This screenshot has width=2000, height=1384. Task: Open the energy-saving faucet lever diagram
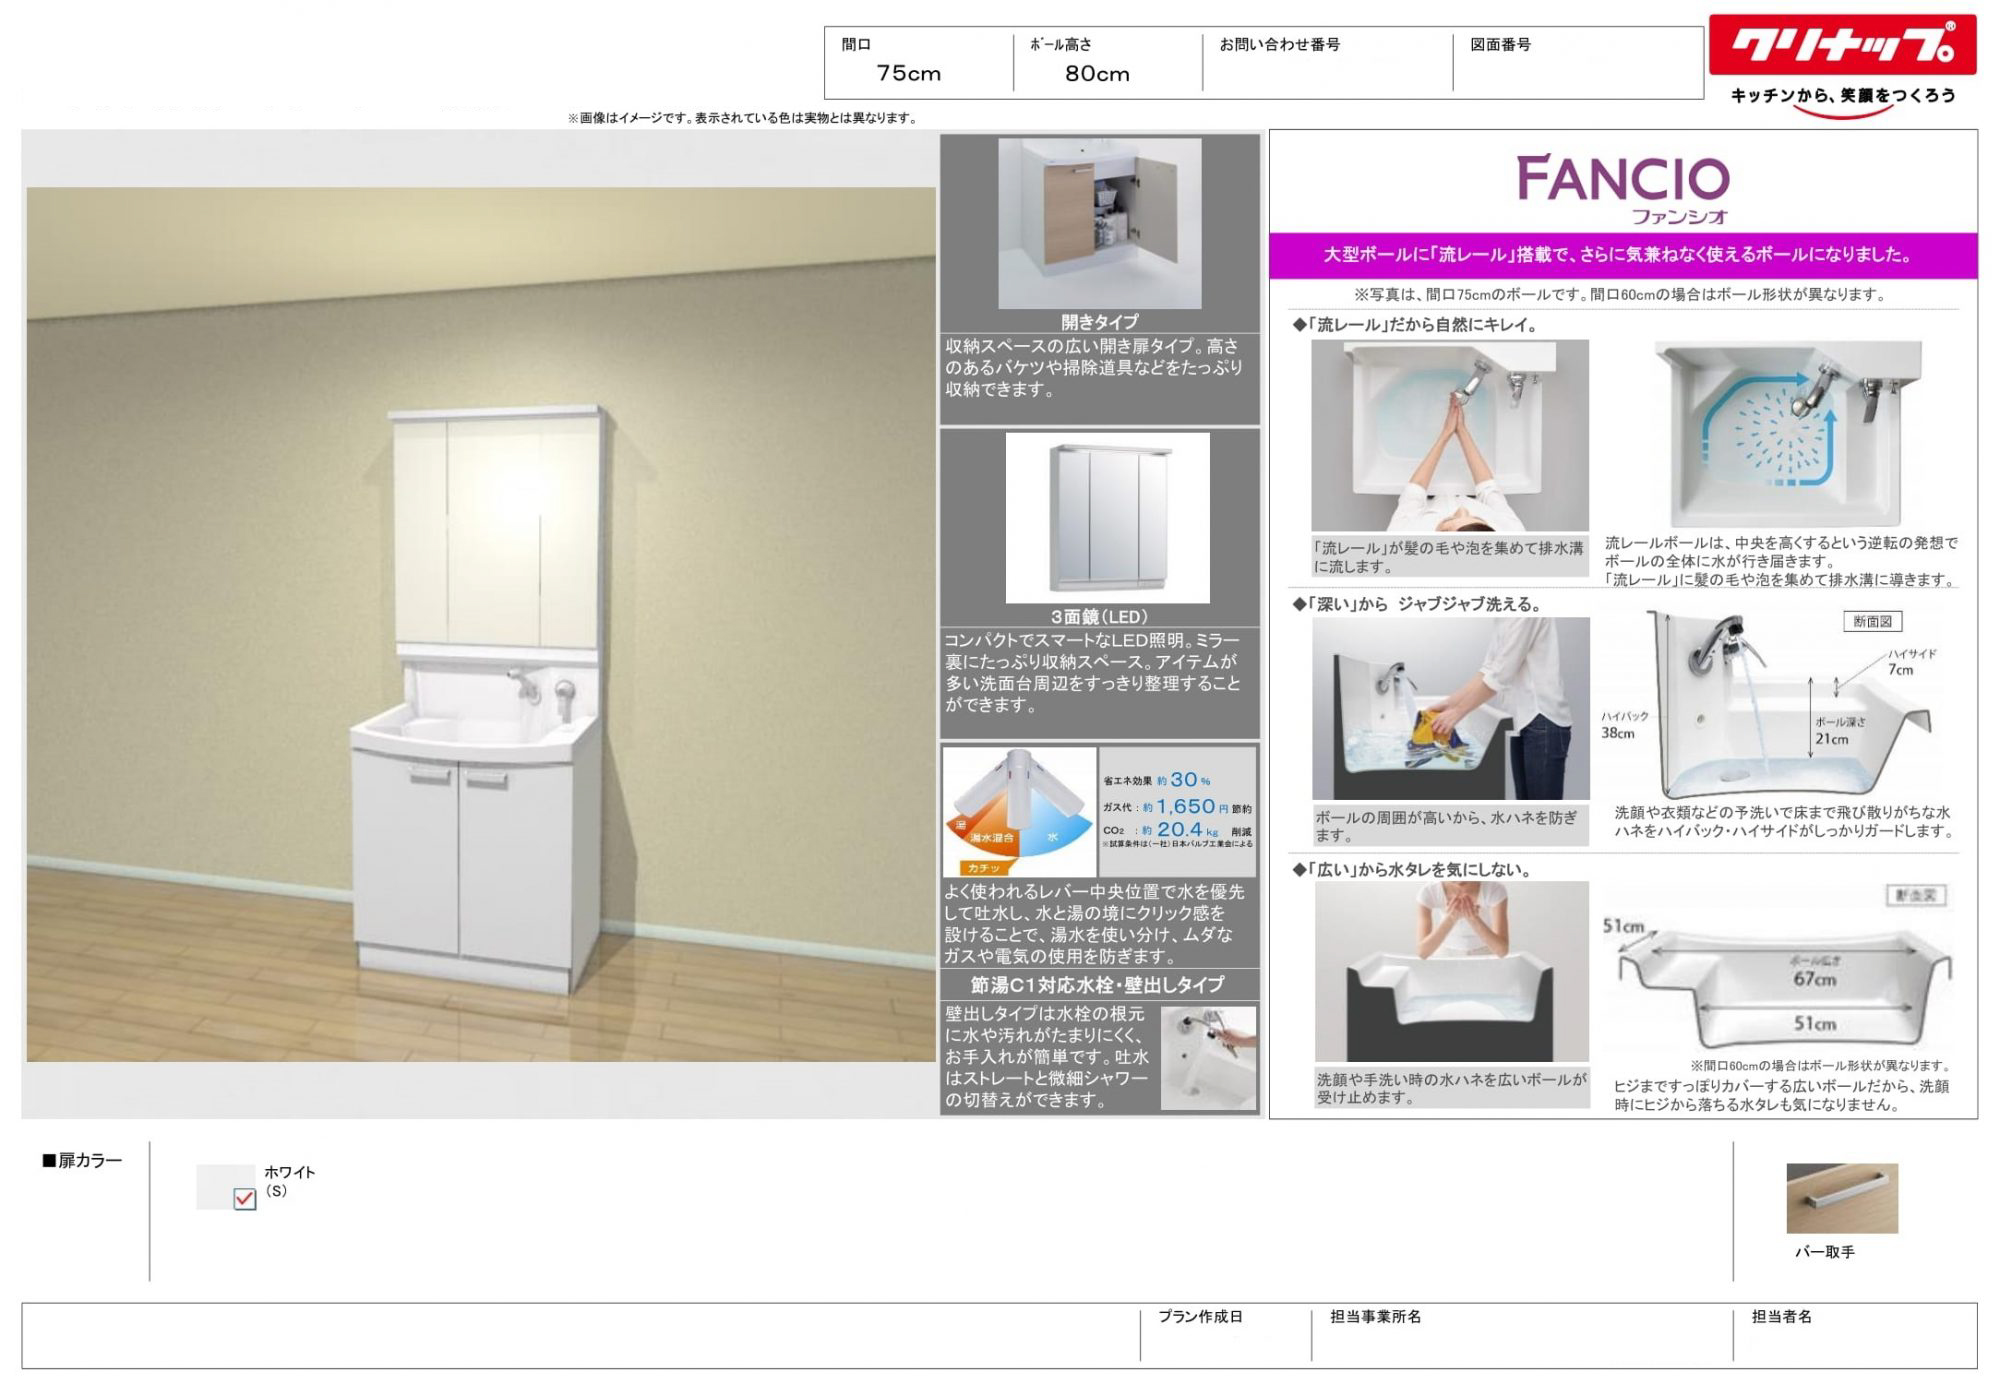click(1019, 812)
